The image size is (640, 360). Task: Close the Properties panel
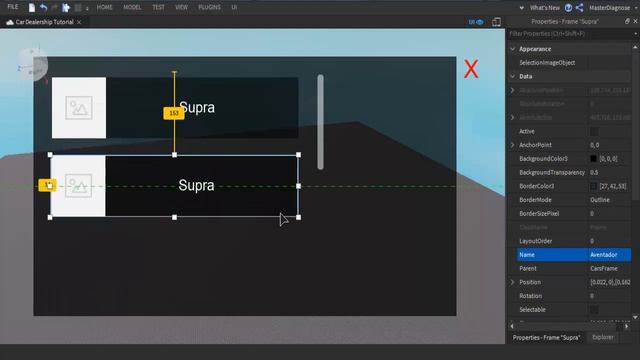point(635,21)
